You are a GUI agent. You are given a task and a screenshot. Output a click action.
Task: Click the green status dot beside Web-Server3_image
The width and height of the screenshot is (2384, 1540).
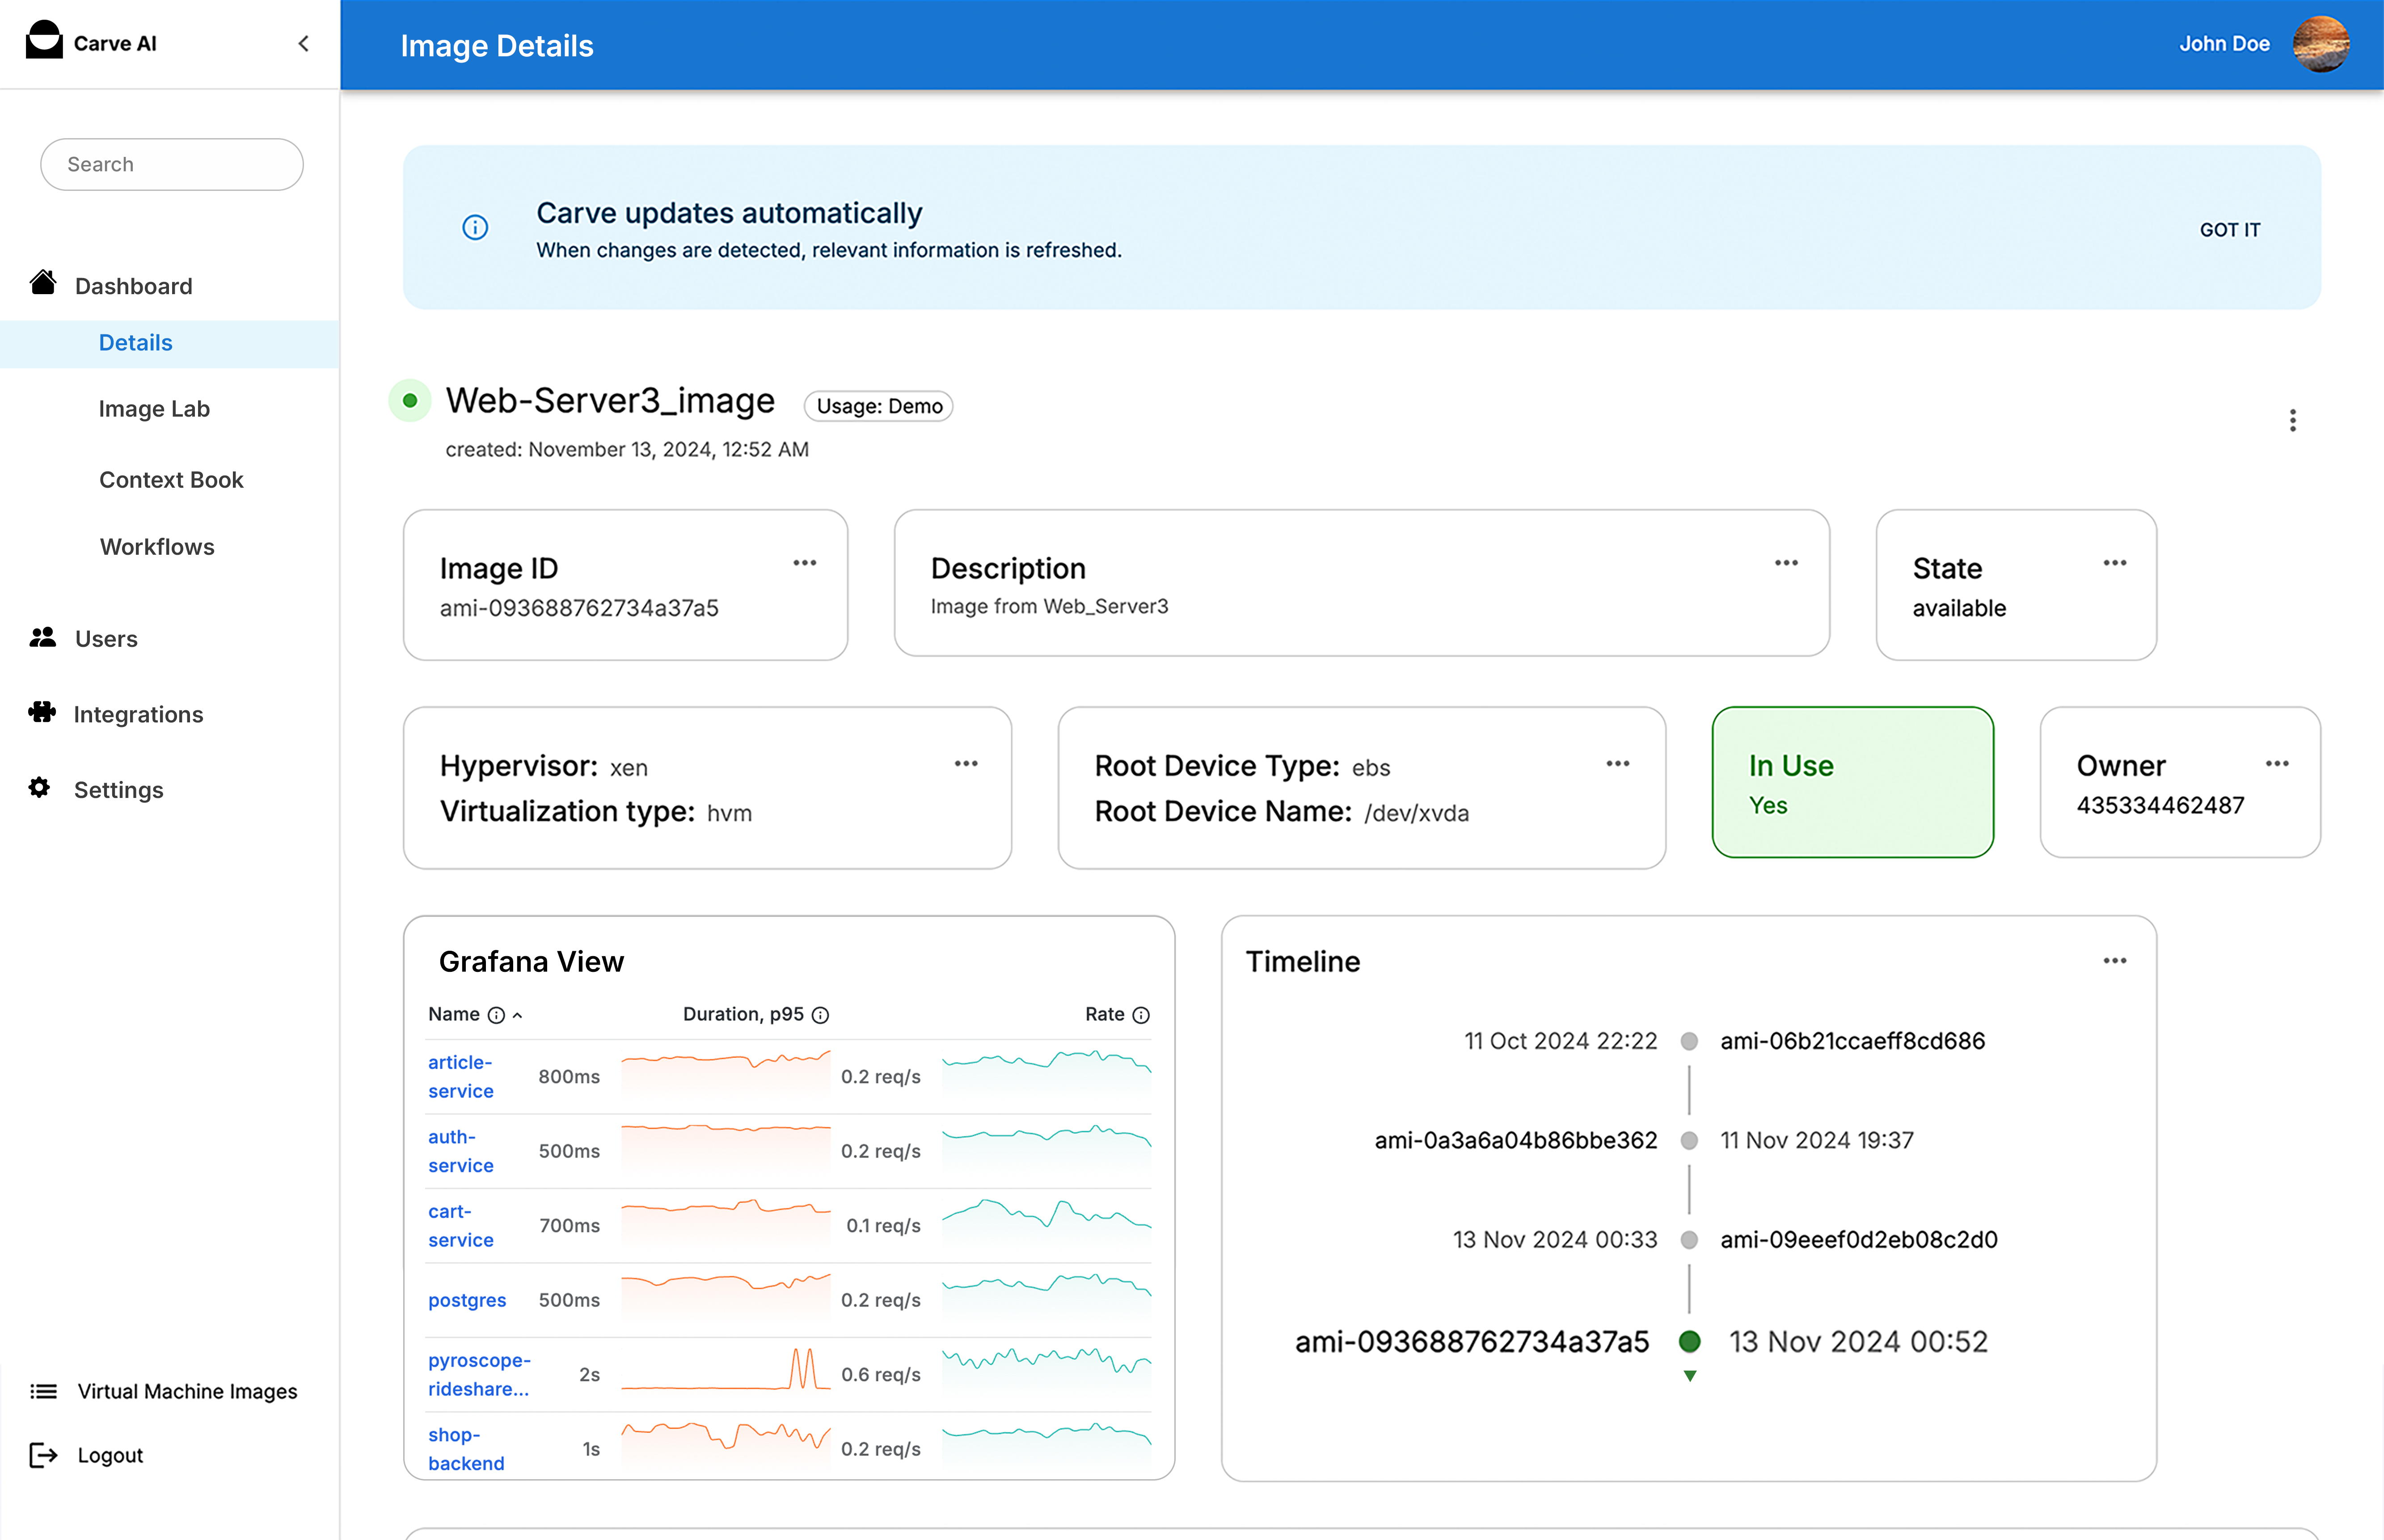[x=410, y=401]
